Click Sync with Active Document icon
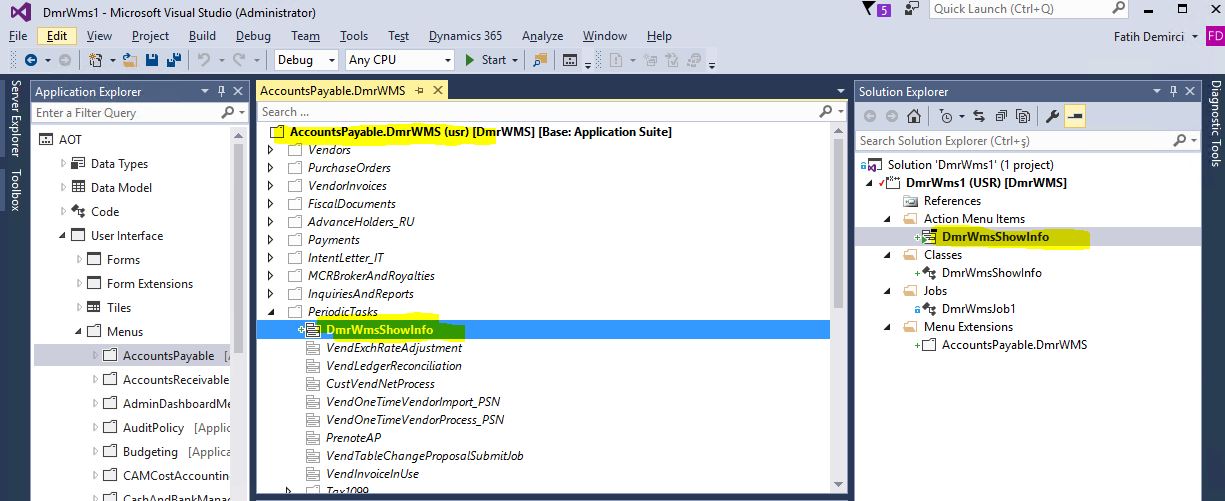This screenshot has width=1225, height=501. click(x=978, y=116)
